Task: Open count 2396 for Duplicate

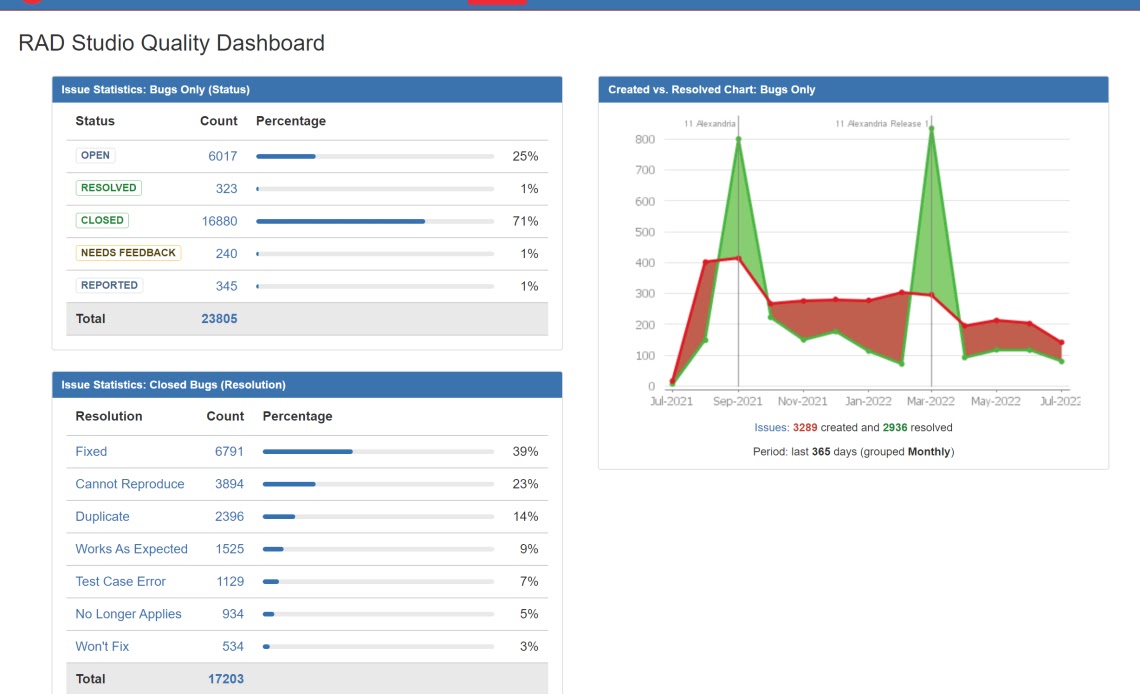Action: click(229, 517)
